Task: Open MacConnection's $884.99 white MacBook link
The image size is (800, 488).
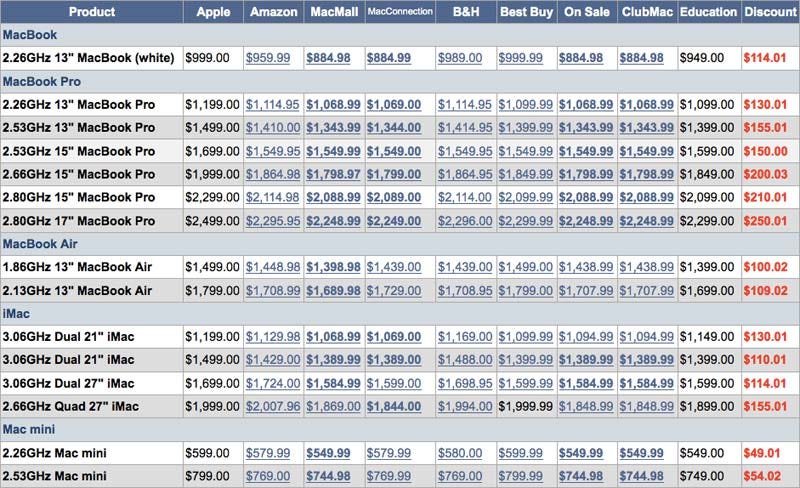Action: pyautogui.click(x=389, y=58)
